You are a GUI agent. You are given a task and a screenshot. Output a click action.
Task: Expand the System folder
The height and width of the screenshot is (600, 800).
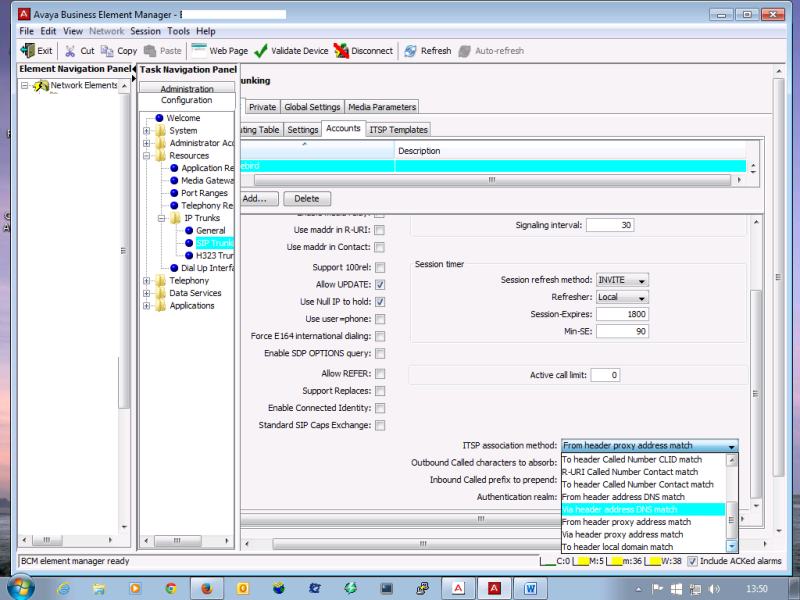[146, 131]
